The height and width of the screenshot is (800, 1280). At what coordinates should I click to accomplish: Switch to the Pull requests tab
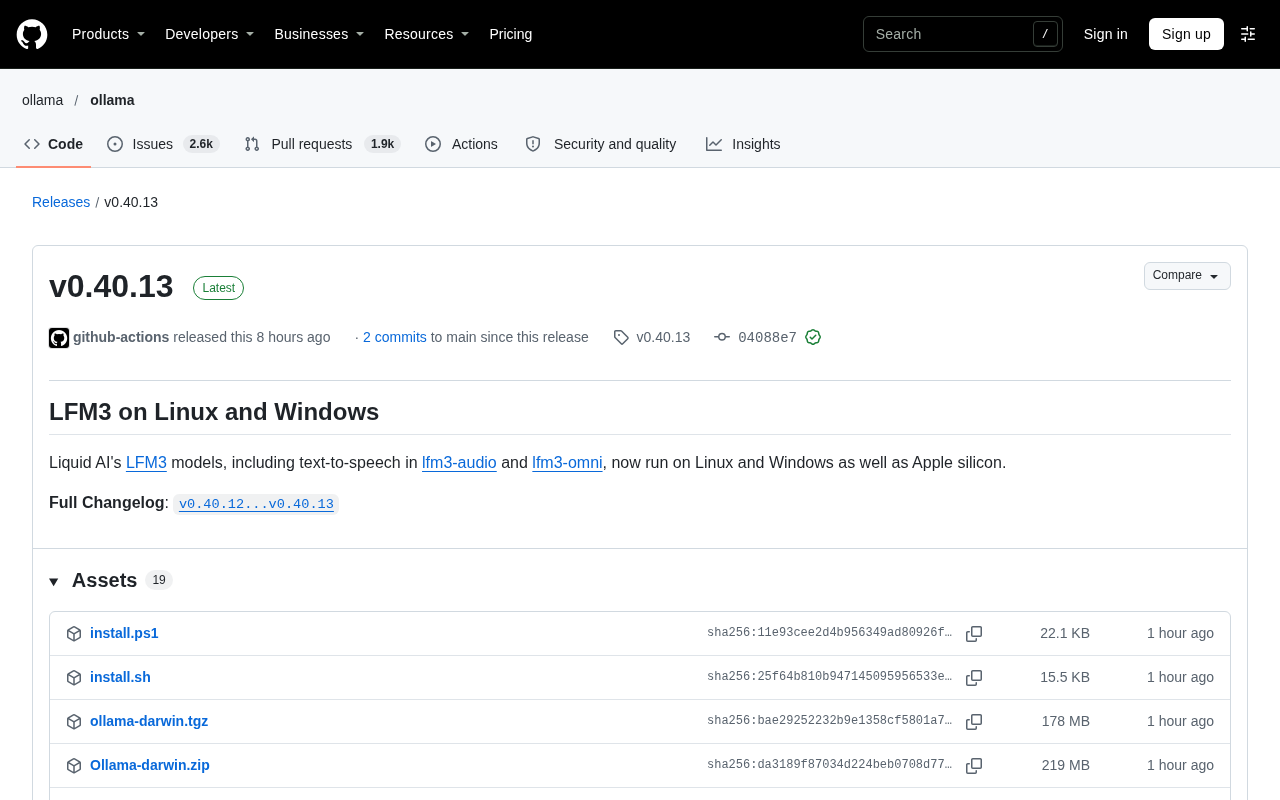coord(322,144)
